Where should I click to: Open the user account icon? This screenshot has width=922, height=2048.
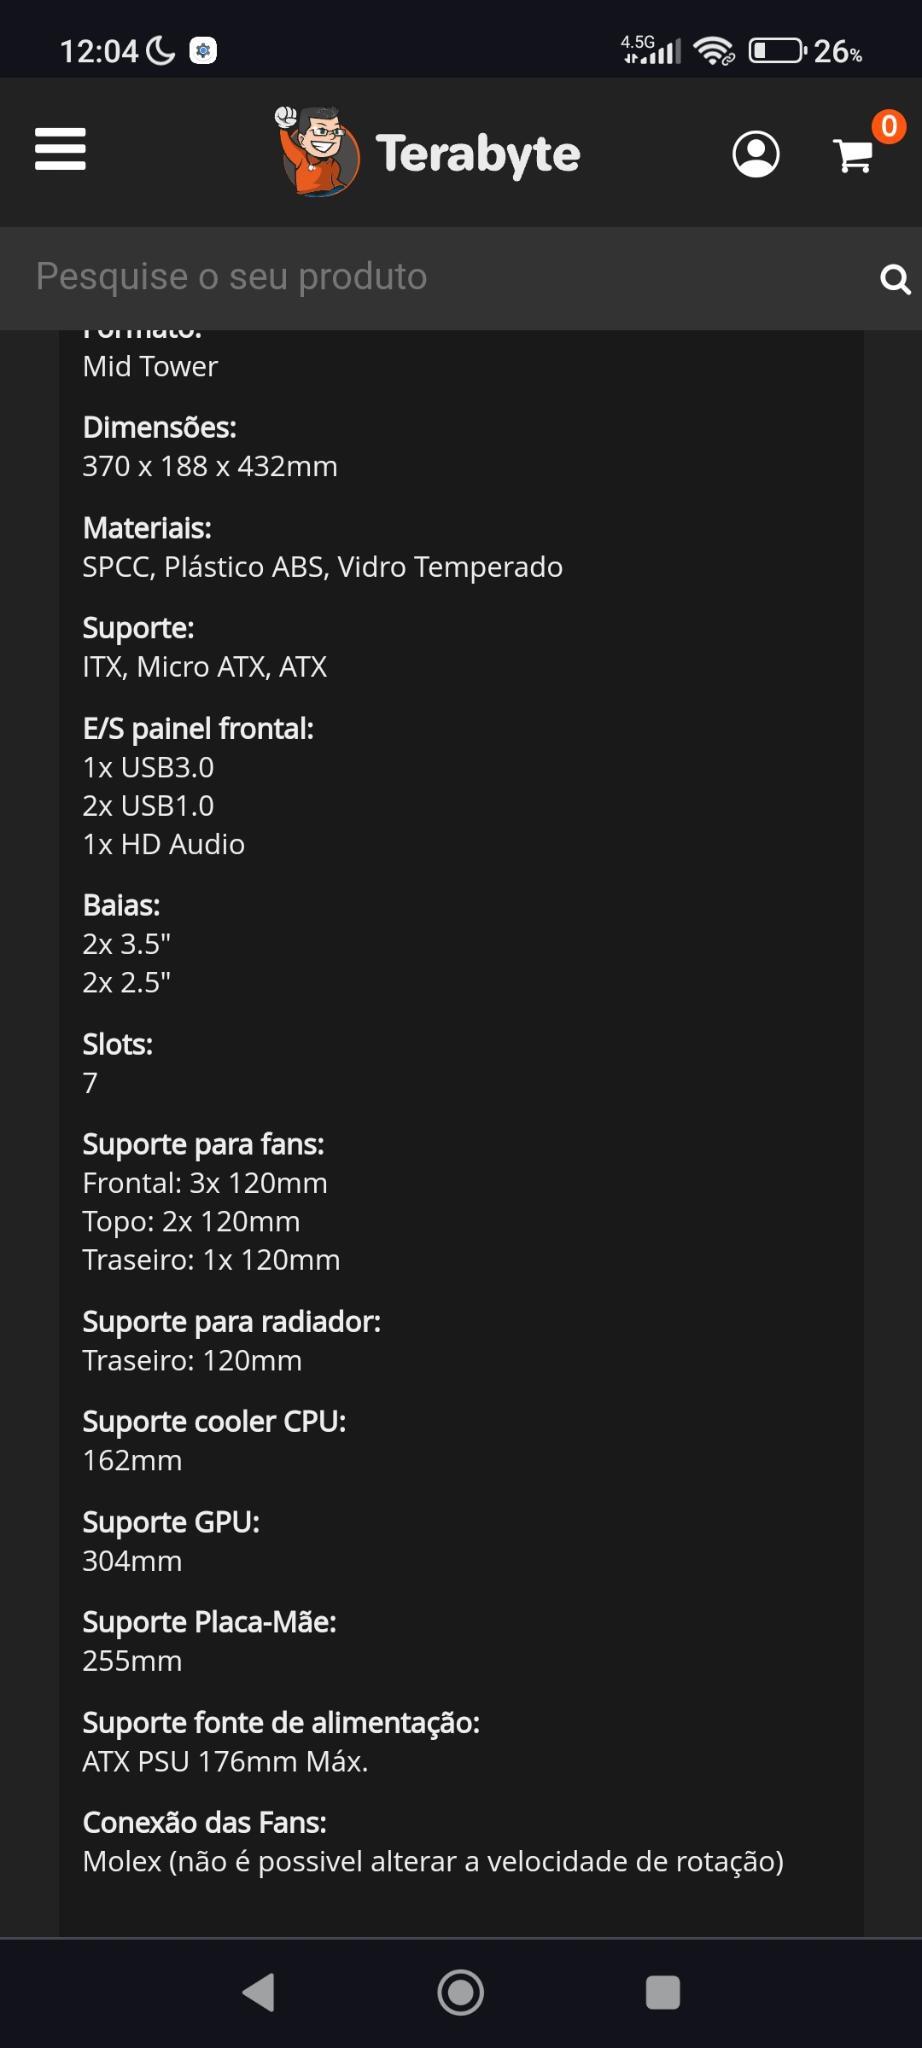(756, 154)
